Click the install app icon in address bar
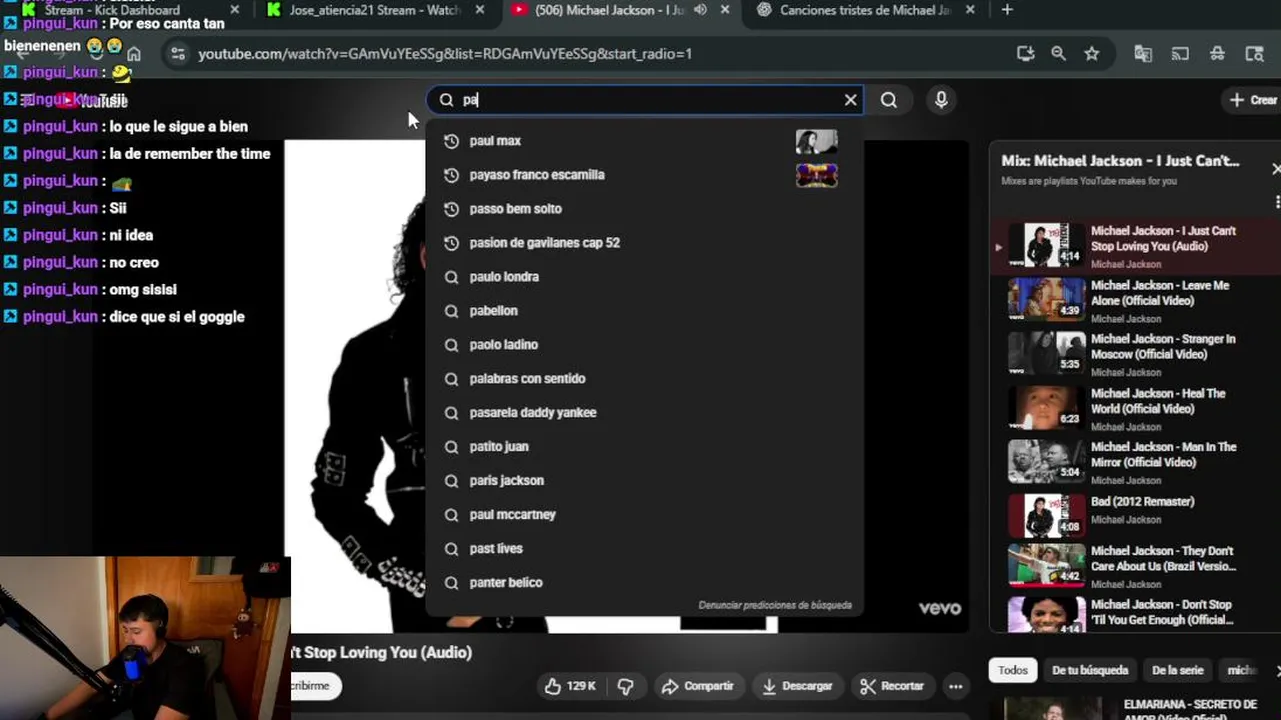 (x=1025, y=54)
